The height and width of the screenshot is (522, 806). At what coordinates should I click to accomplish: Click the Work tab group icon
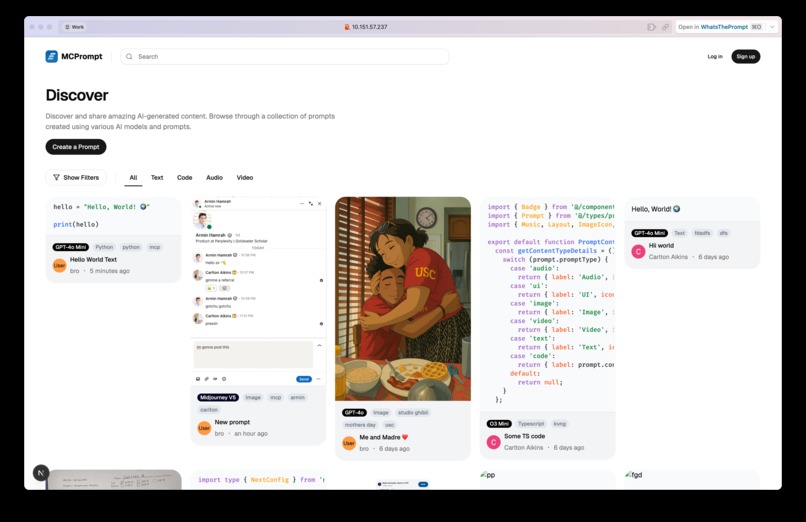tap(67, 27)
